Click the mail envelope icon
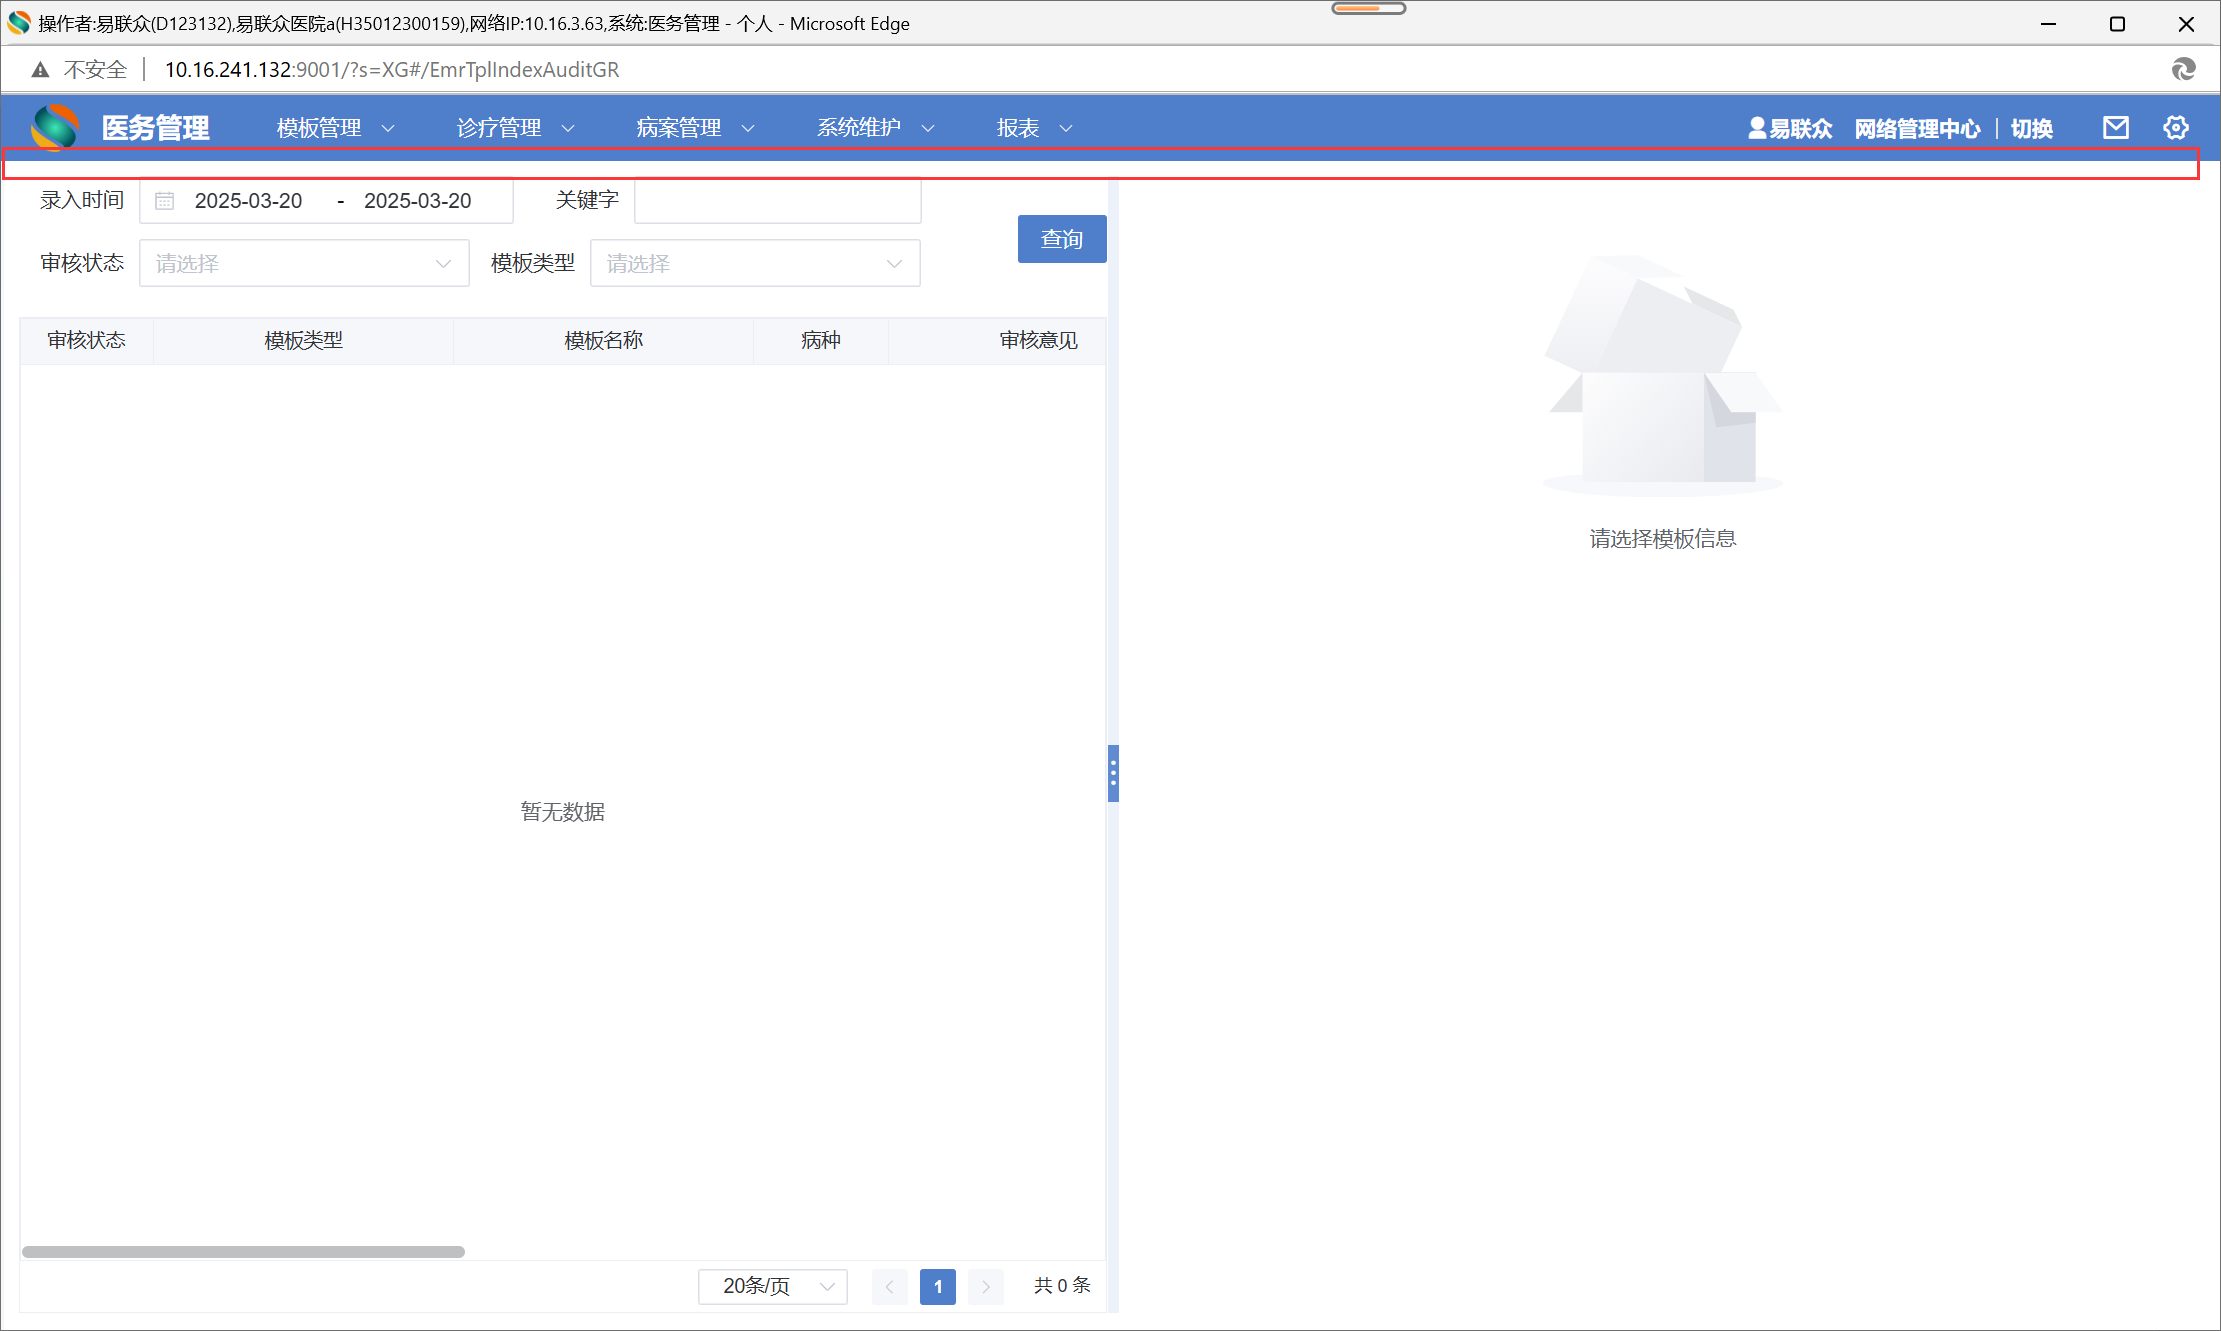The width and height of the screenshot is (2221, 1331). point(2115,128)
